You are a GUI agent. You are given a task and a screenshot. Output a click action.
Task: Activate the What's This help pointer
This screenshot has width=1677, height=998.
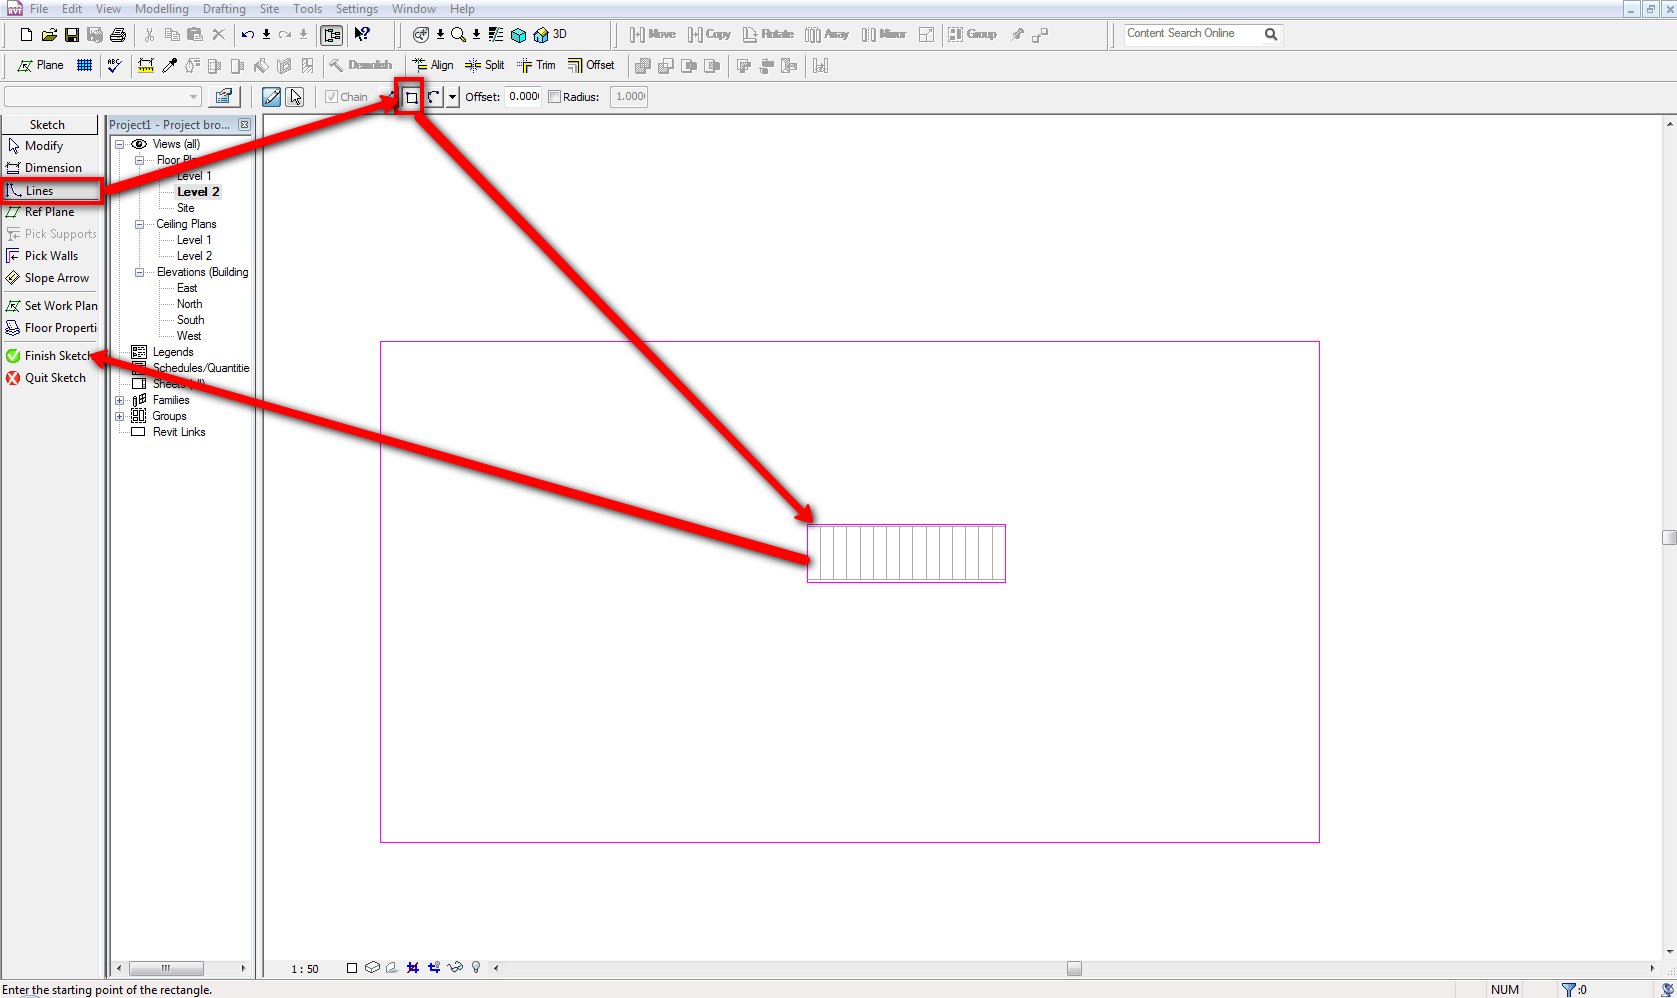[362, 35]
